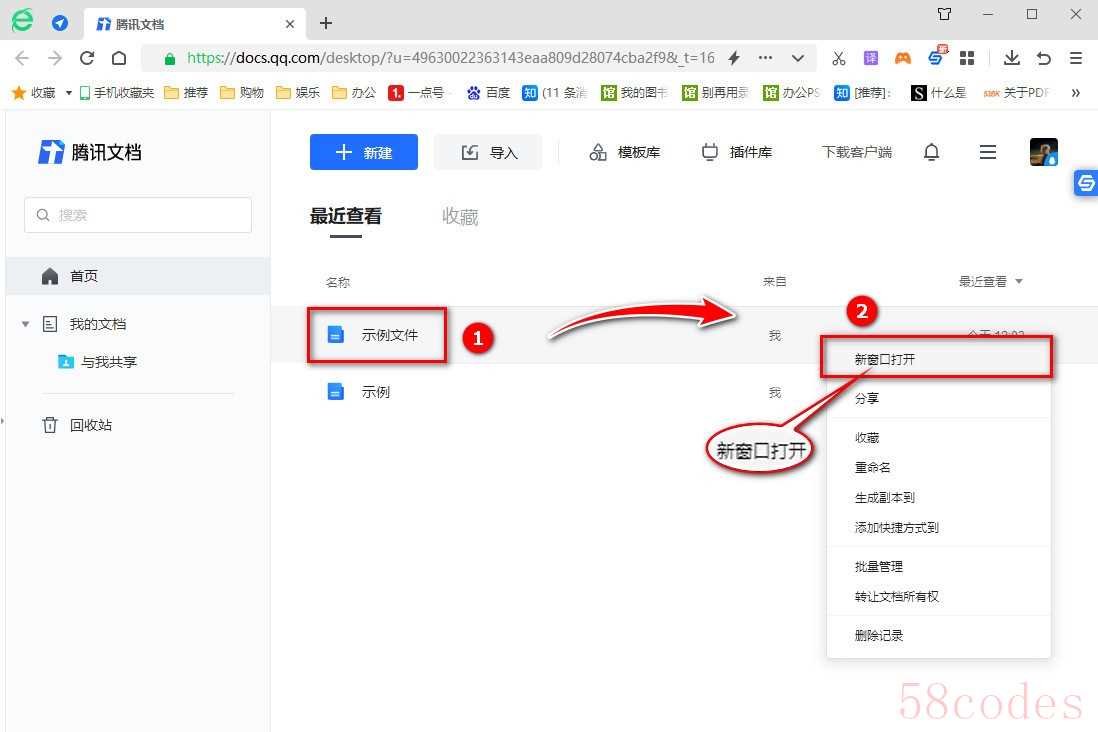1098x732 pixels.
Task: Expand the 收藏 bookmark dropdown arrow
Action: (69, 92)
